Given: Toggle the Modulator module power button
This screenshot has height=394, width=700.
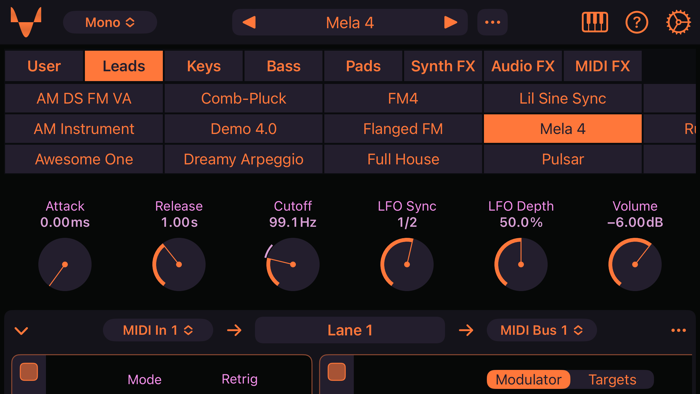Looking at the screenshot, I should [x=337, y=372].
